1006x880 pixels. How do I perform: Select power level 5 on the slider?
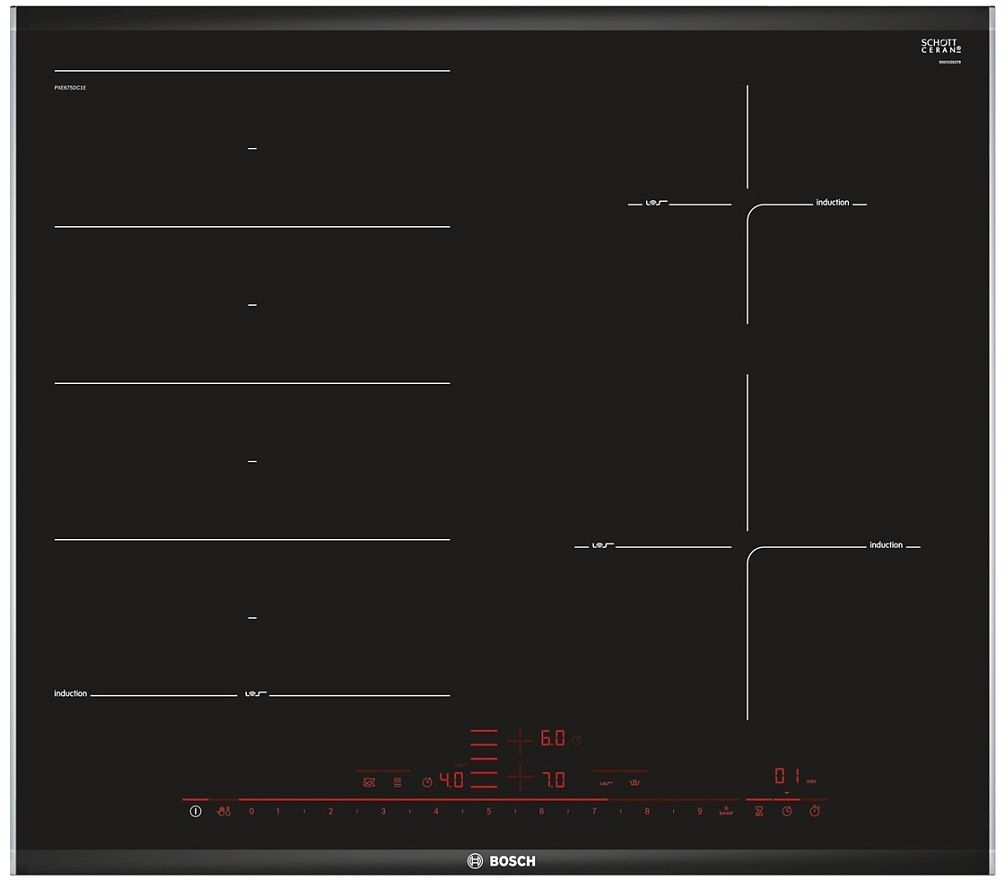tap(489, 811)
